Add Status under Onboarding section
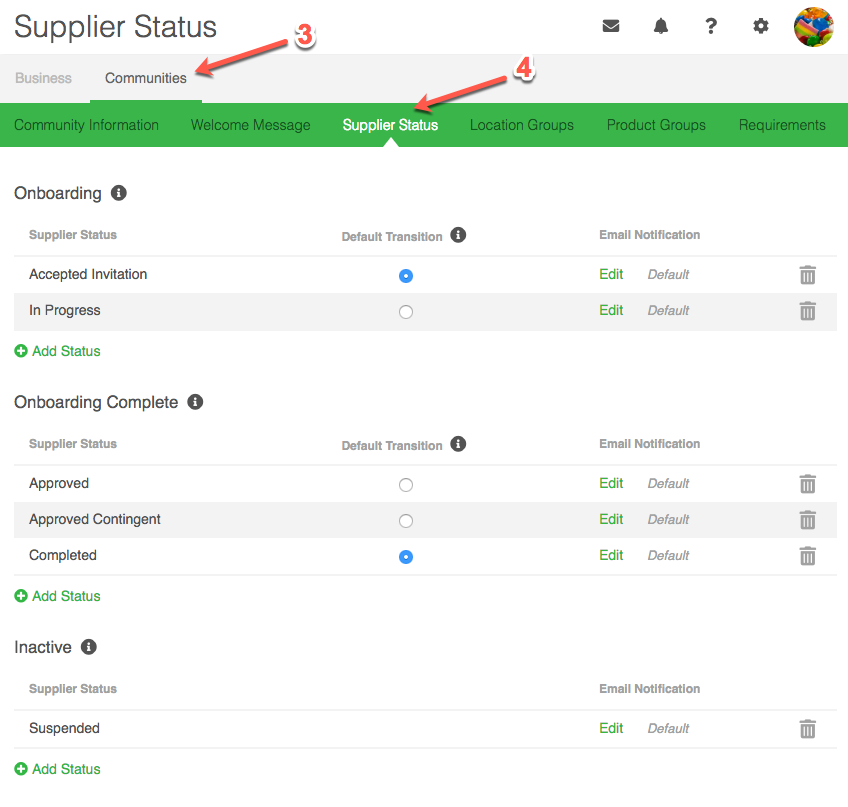Viewport: 848px width, 807px height. [58, 351]
